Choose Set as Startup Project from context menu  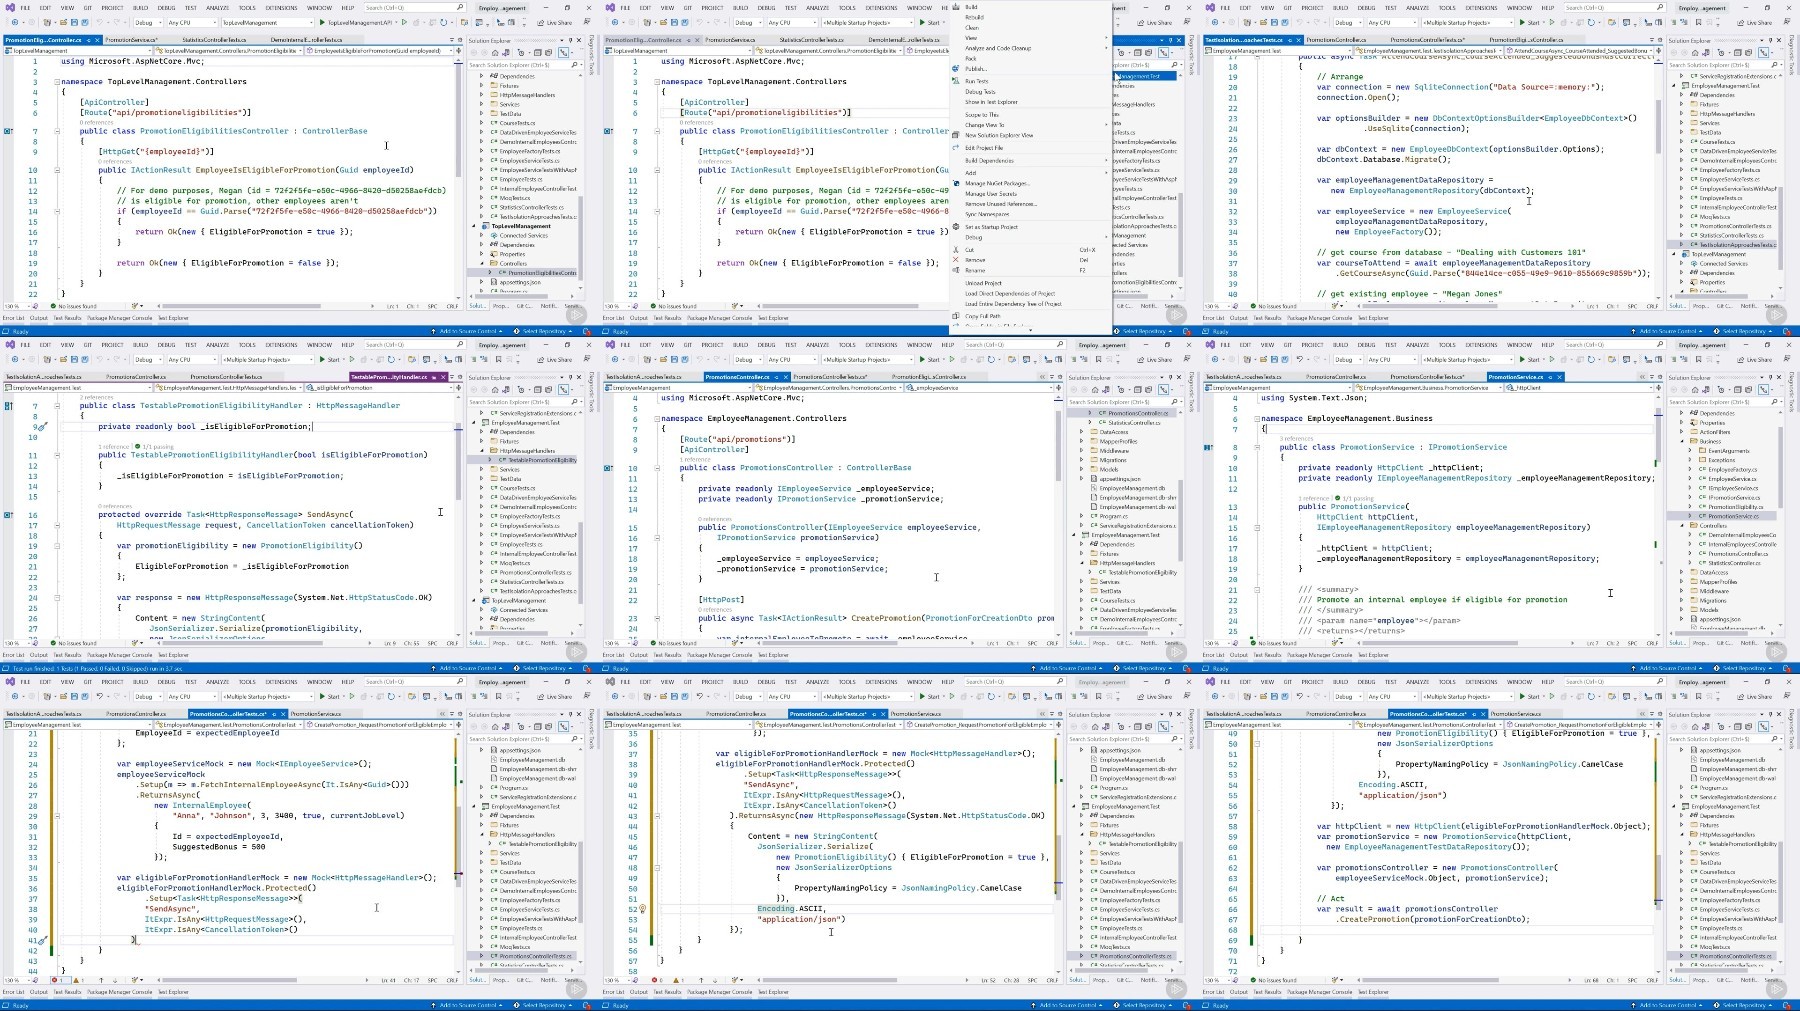coord(1030,227)
